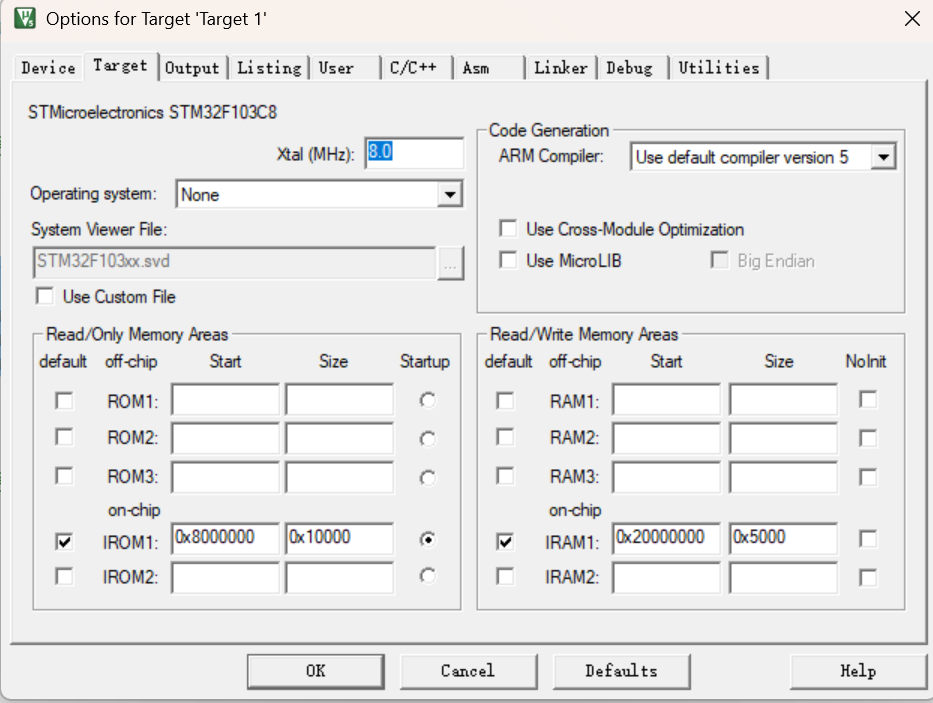The image size is (933, 703).
Task: Click the RAM2 Size field
Action: pos(784,438)
